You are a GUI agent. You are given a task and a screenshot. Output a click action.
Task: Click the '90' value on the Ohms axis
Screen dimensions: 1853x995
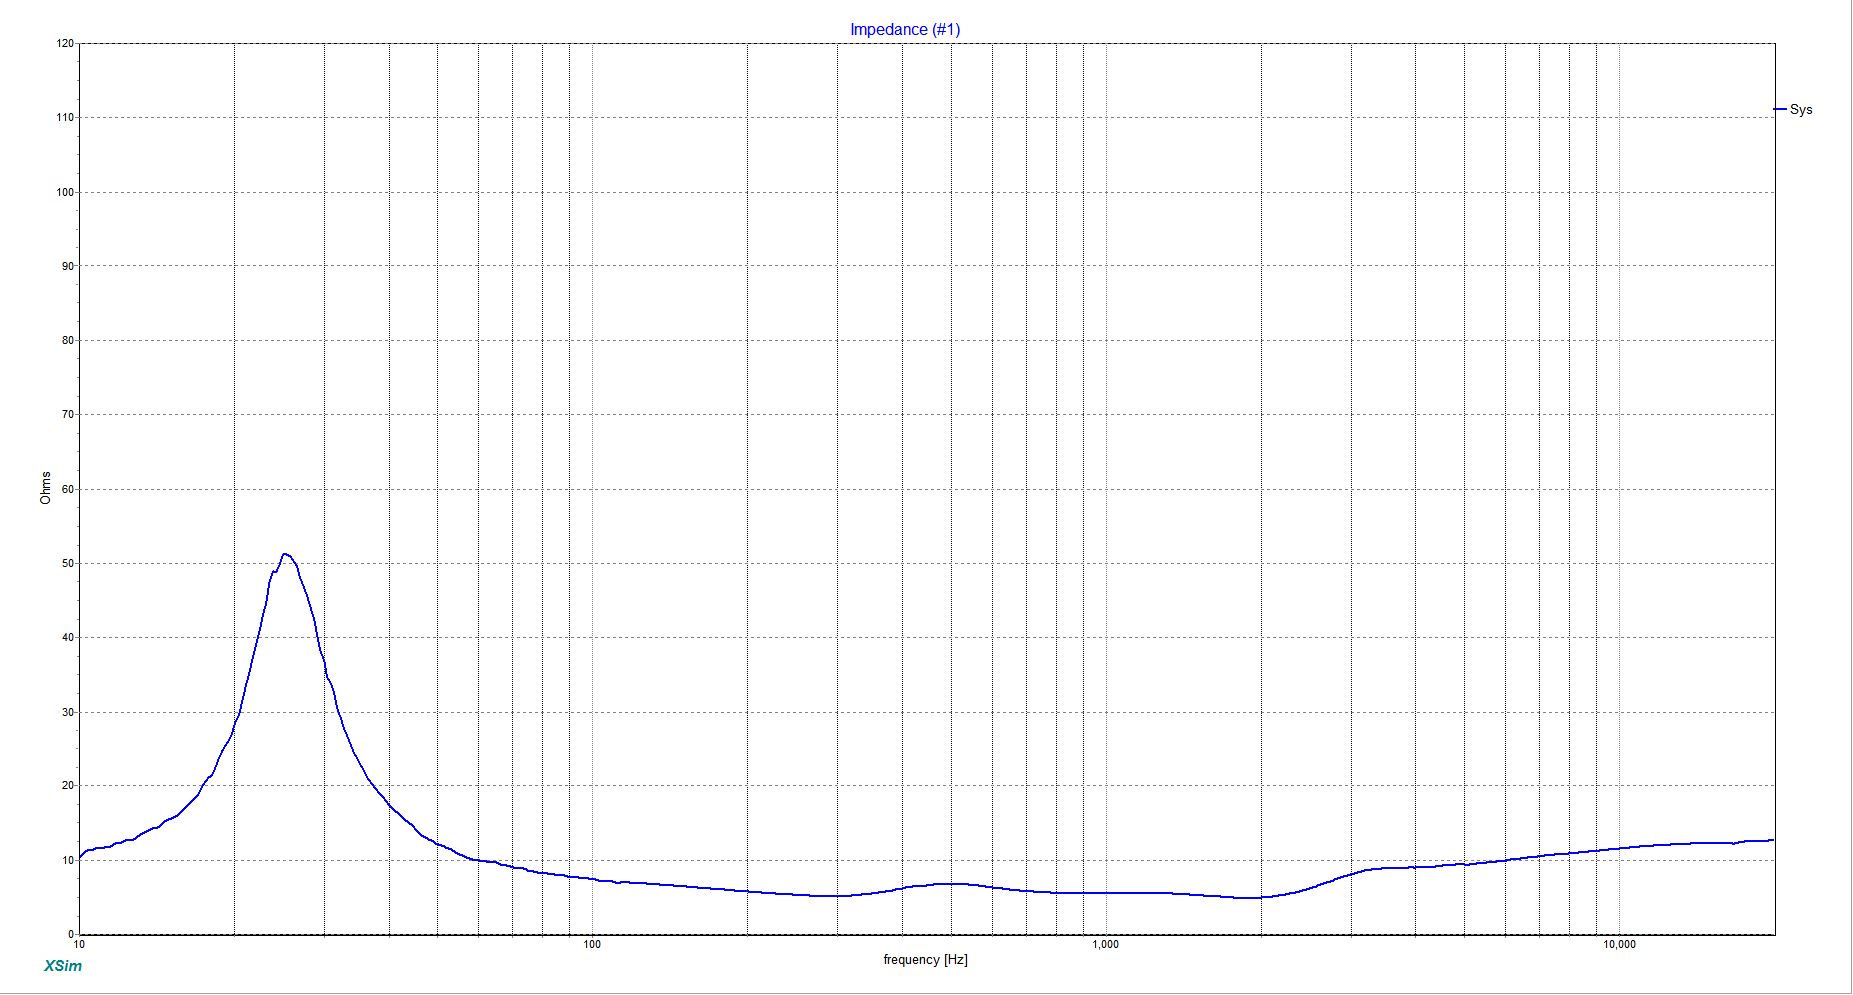click(68, 266)
